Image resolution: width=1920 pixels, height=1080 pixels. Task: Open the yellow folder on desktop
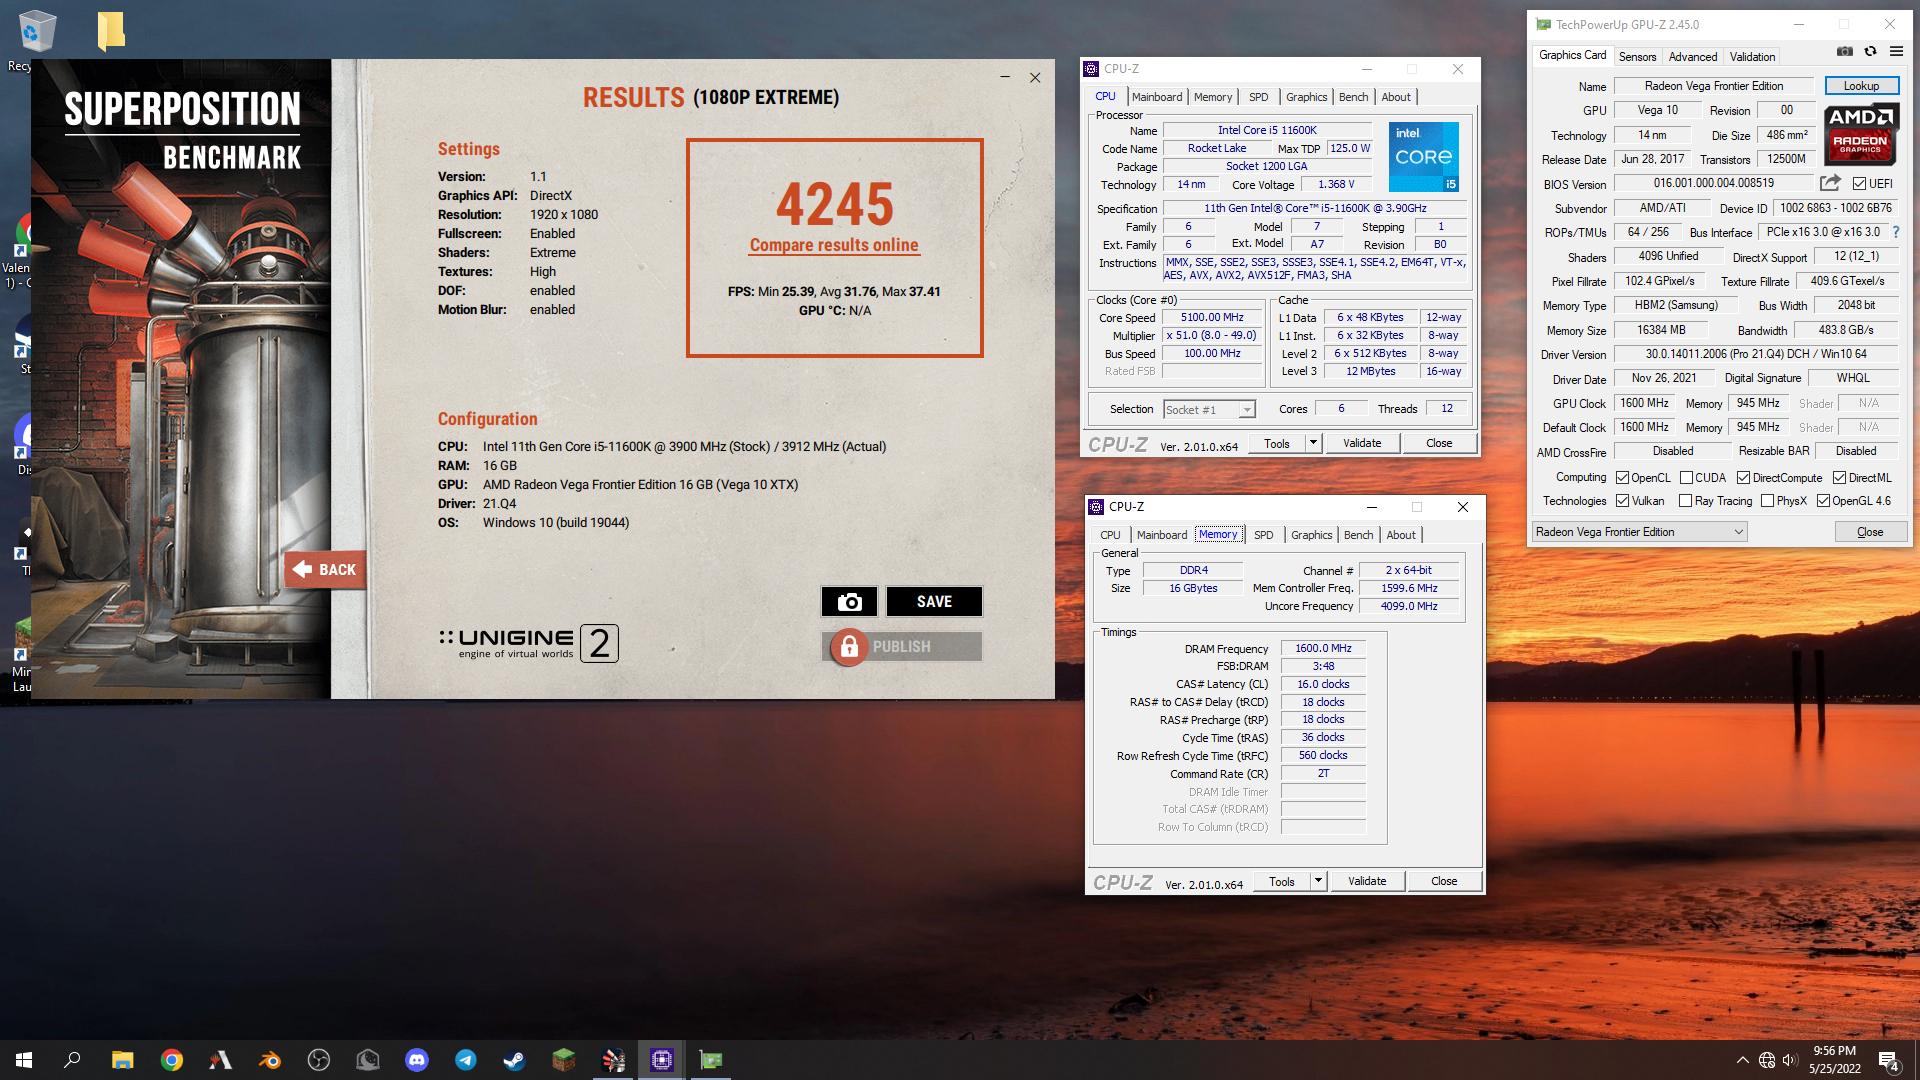click(111, 31)
